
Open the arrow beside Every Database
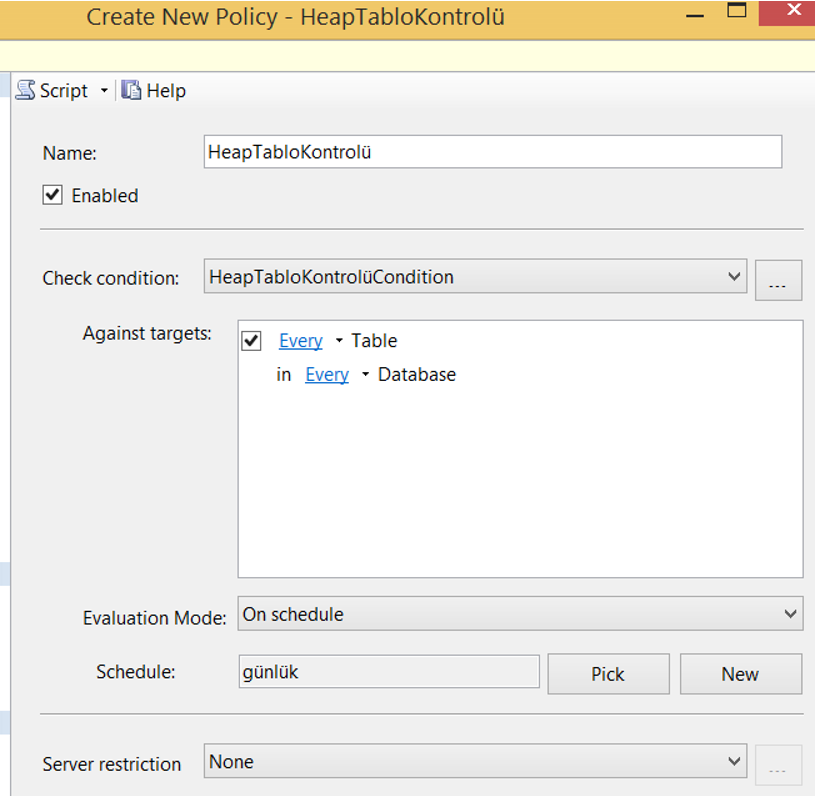click(x=365, y=374)
